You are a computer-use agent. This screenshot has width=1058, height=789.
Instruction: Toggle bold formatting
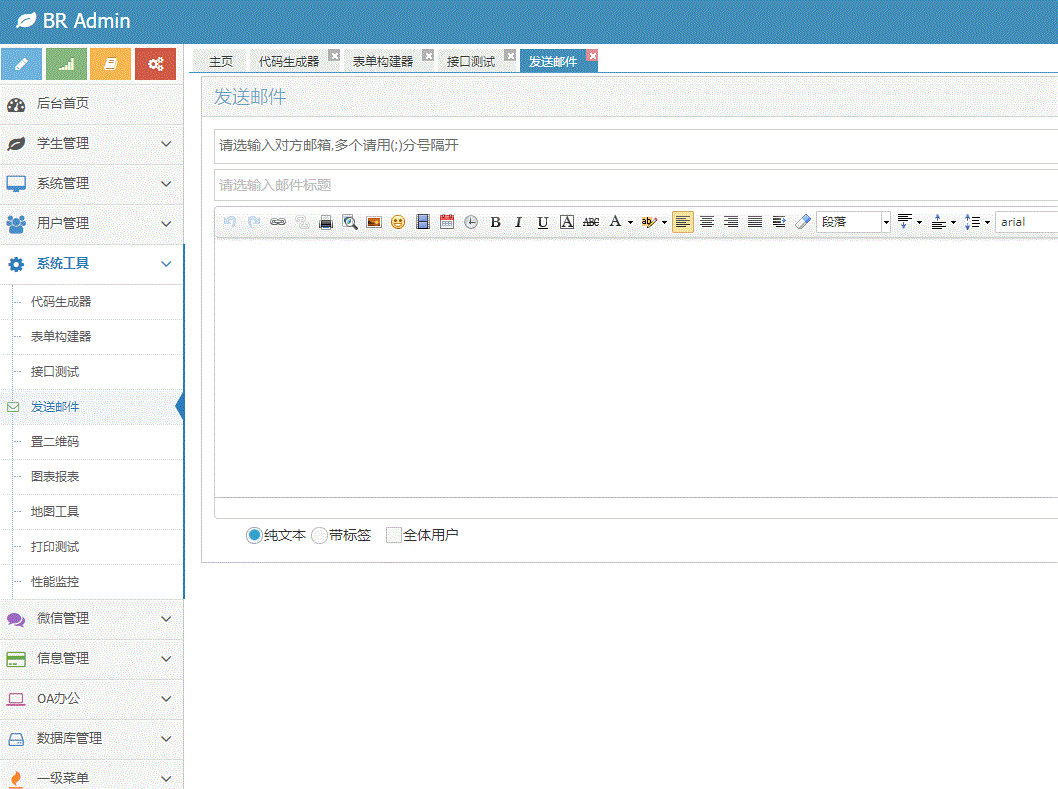point(495,222)
